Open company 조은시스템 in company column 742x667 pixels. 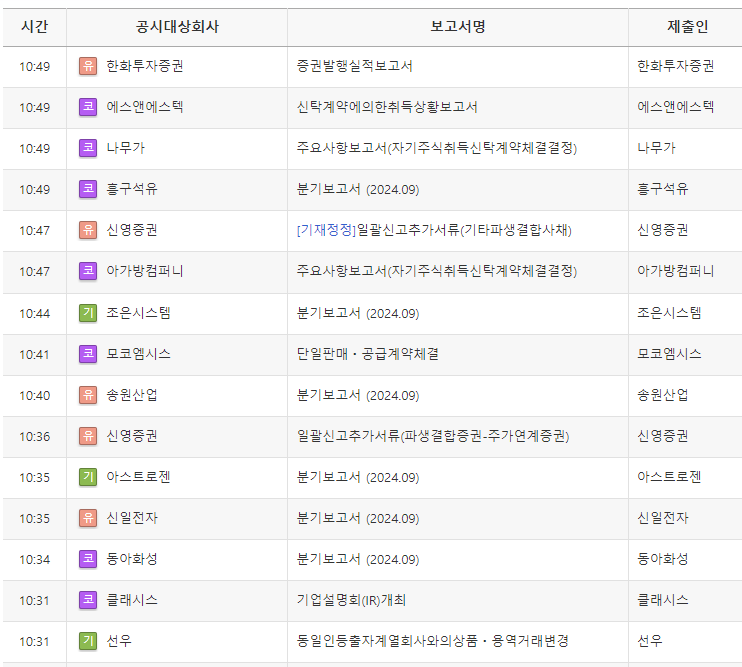[138, 313]
